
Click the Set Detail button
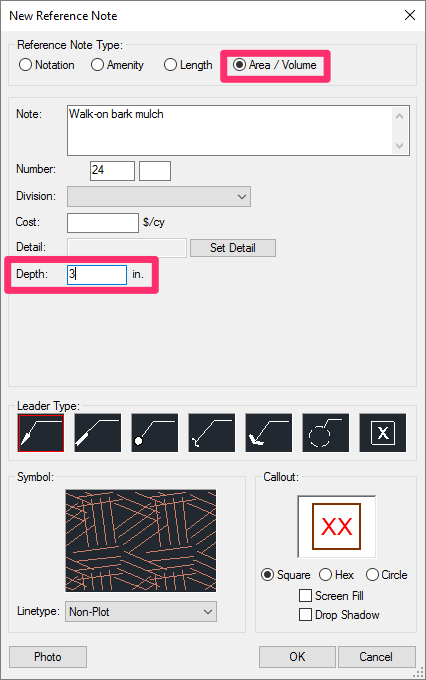point(233,248)
